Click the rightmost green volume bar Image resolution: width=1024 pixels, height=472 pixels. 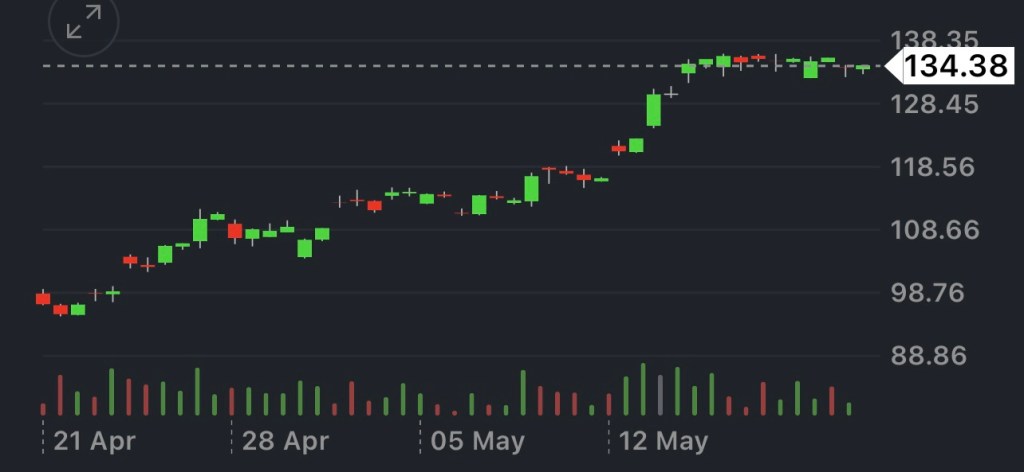[x=849, y=408]
